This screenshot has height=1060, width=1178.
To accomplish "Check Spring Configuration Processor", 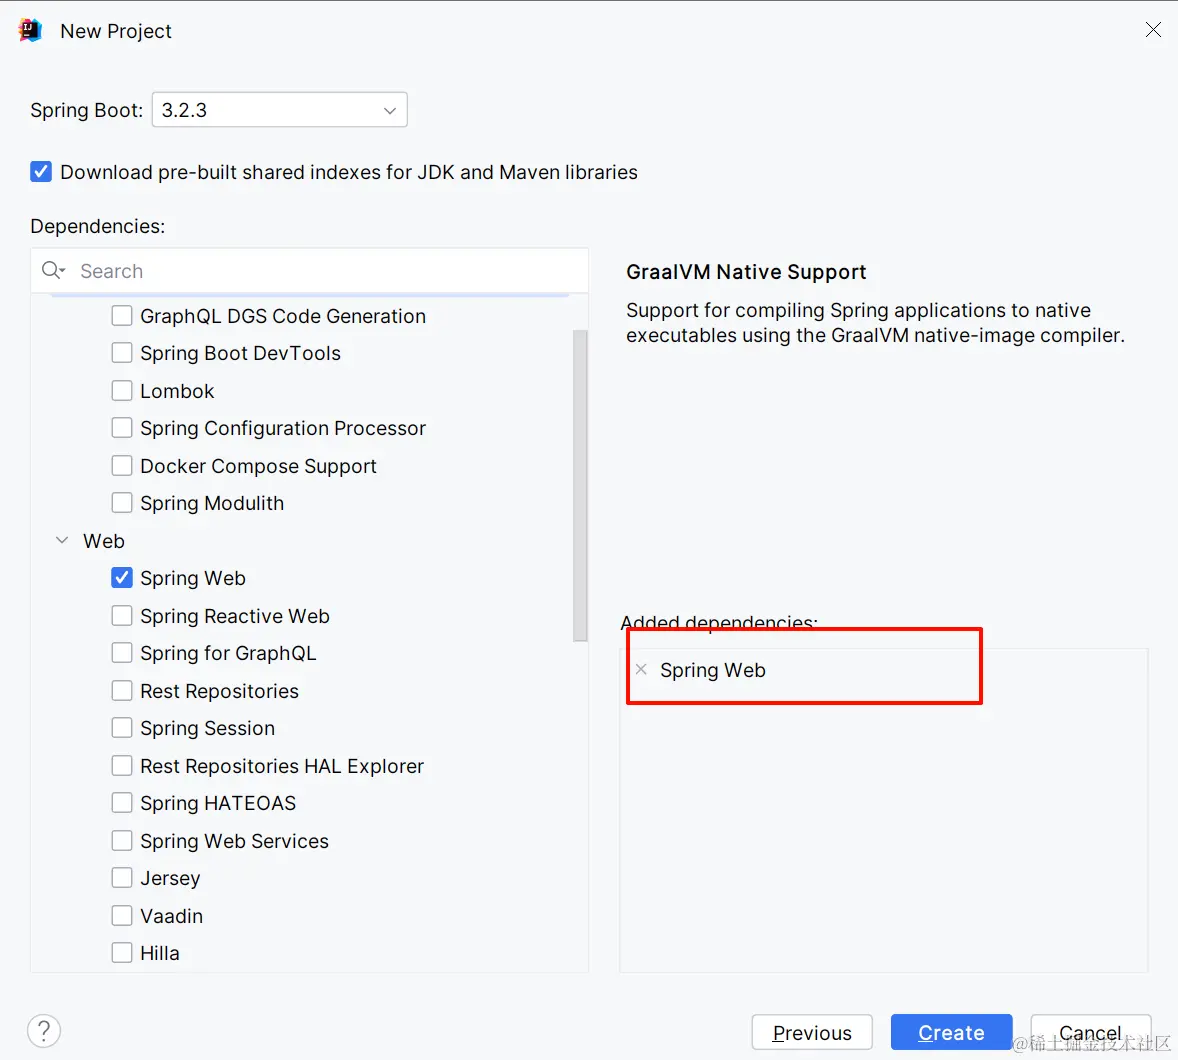I will (x=122, y=428).
